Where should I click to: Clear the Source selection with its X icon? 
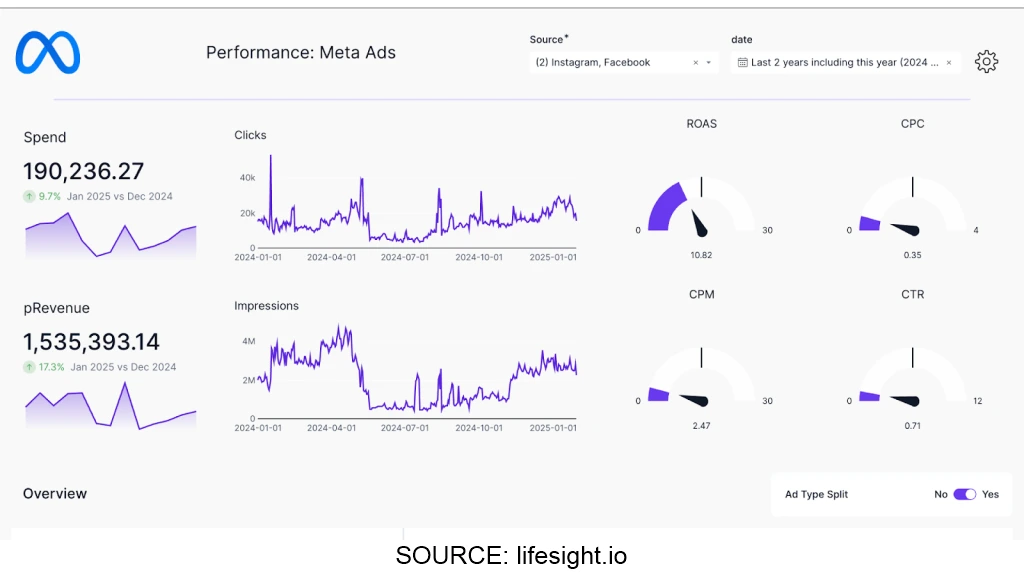pos(696,62)
